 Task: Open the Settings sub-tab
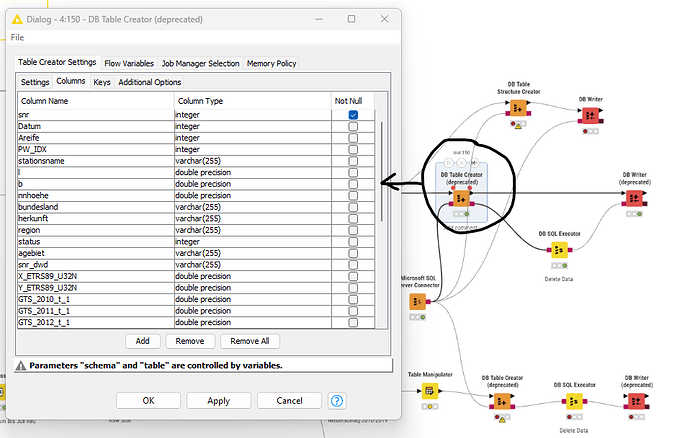pos(35,82)
